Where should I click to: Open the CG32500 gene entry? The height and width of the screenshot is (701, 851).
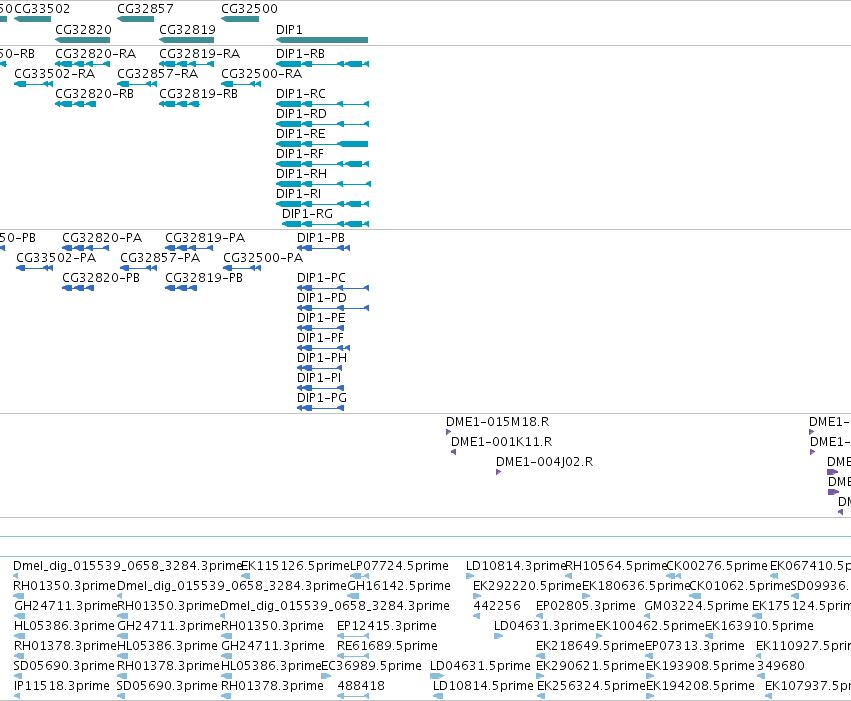point(240,19)
